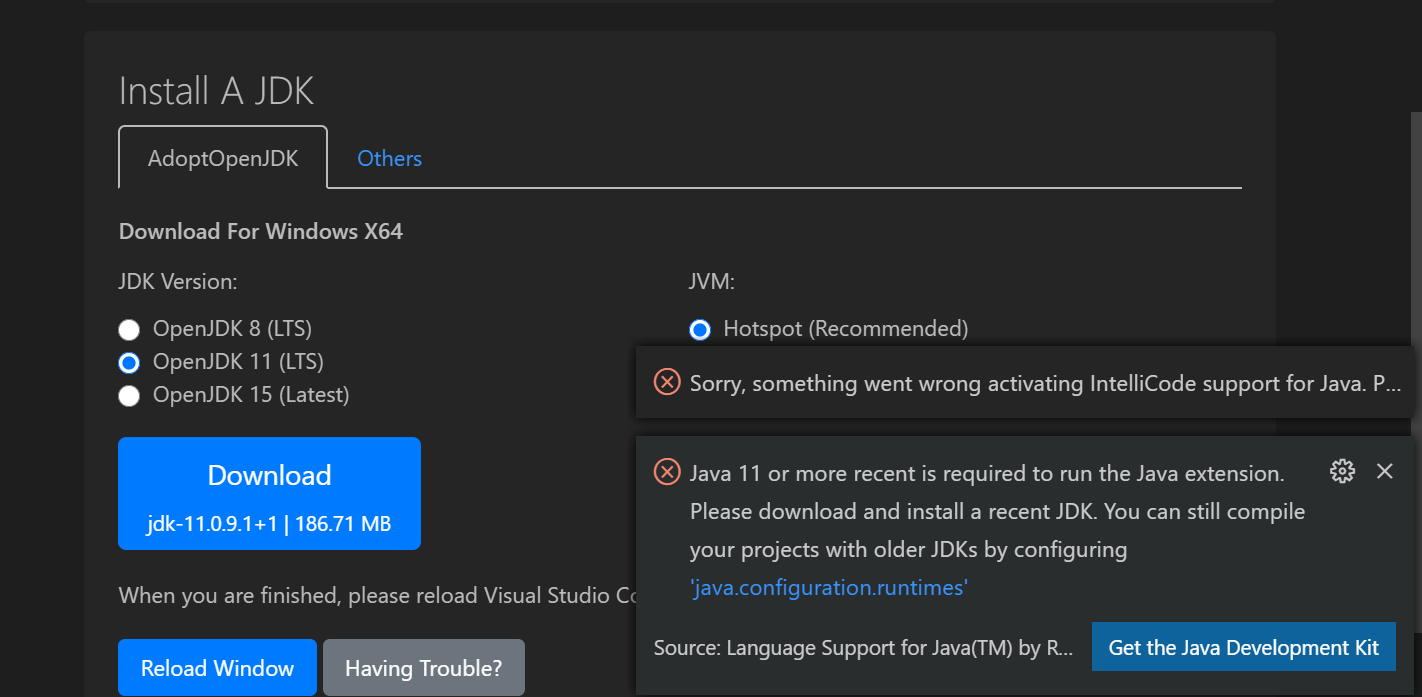Viewport: 1422px width, 697px height.
Task: Click the Install A JDK heading
Action: click(216, 91)
